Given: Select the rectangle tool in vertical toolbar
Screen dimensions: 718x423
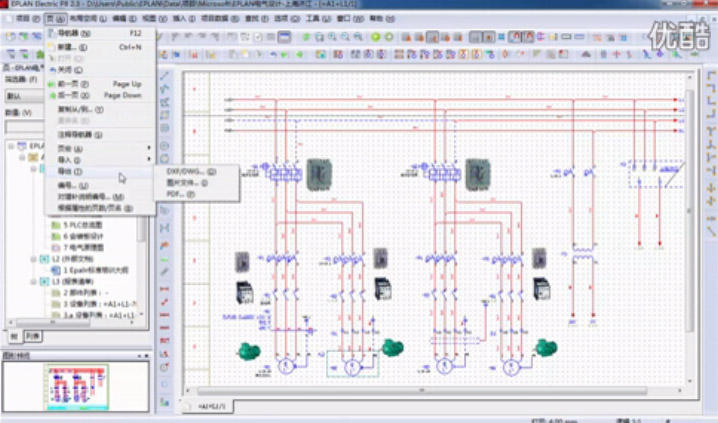Looking at the screenshot, I should [165, 114].
